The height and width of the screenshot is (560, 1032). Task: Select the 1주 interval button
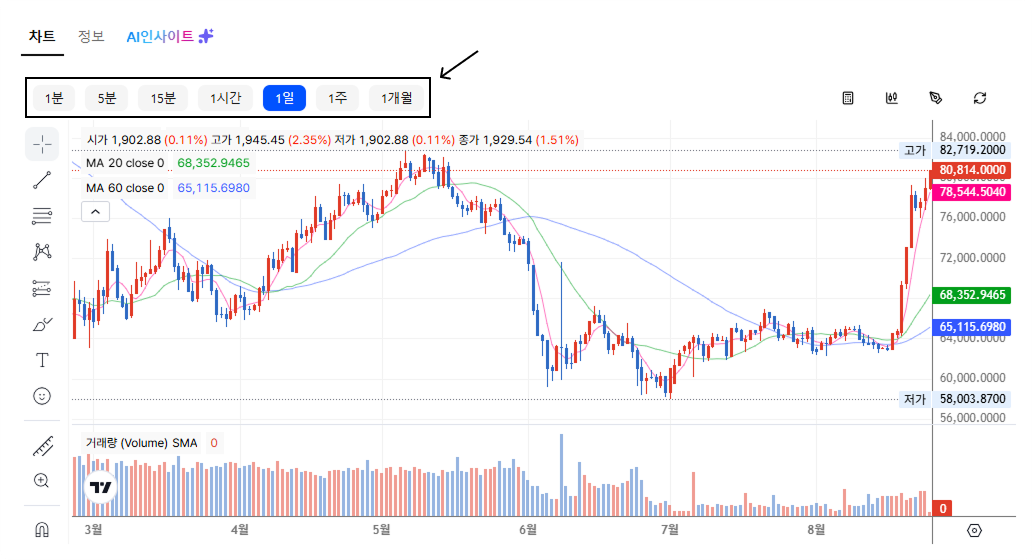pyautogui.click(x=338, y=98)
